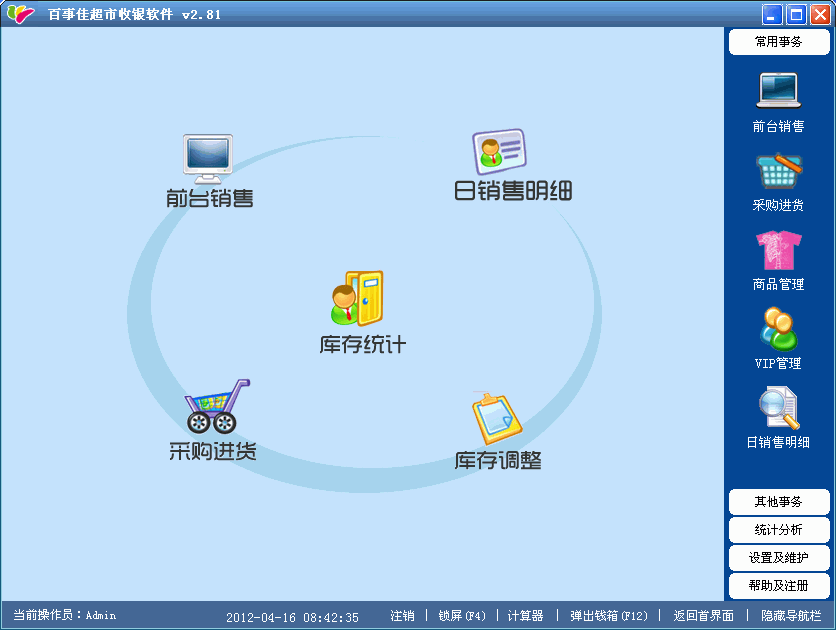The height and width of the screenshot is (630, 836).
Task: Open 库存调整 clipboard icon
Action: [x=496, y=419]
